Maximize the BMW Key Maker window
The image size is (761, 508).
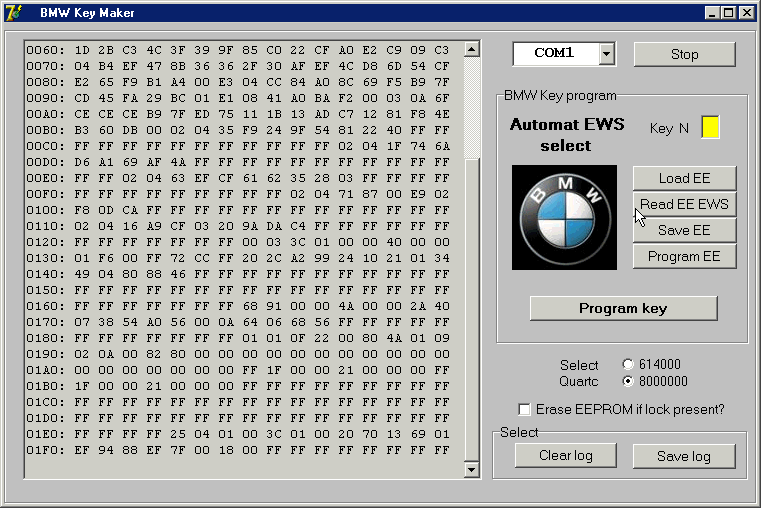tap(729, 13)
